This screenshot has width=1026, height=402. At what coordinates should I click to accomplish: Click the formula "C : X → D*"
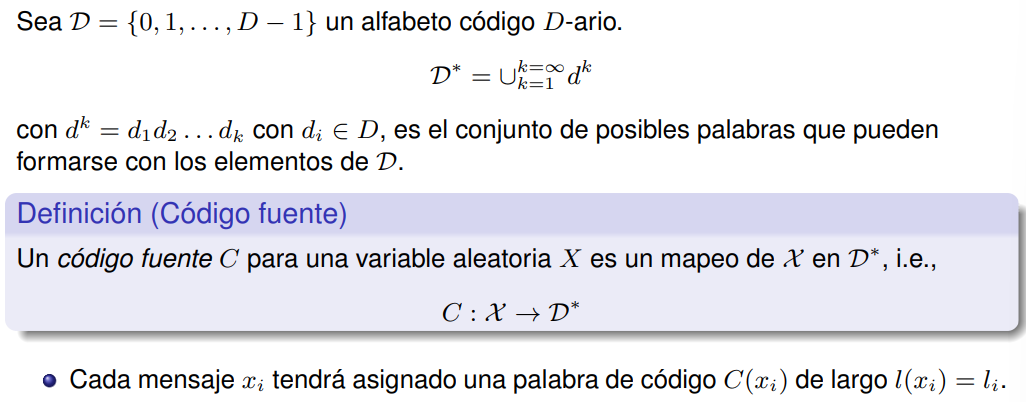coord(512,310)
